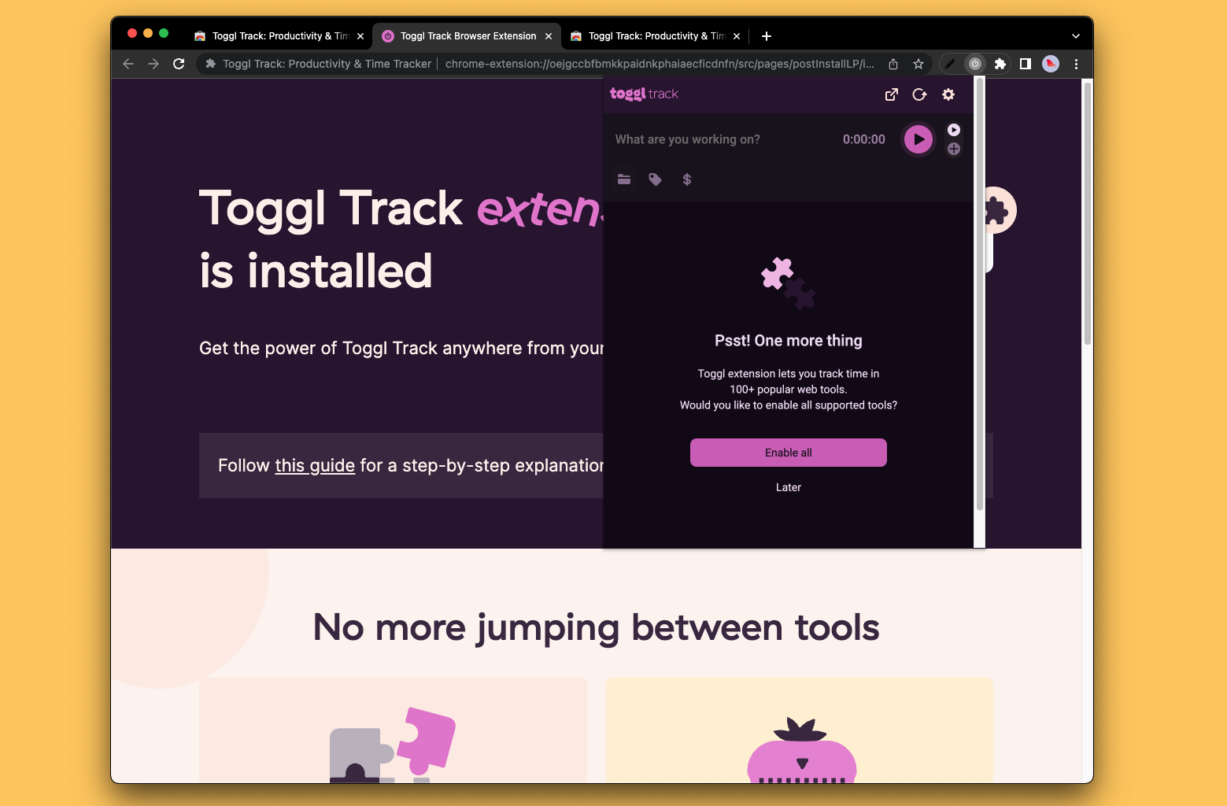Open the Chrome three-dot menu

coord(1075,63)
